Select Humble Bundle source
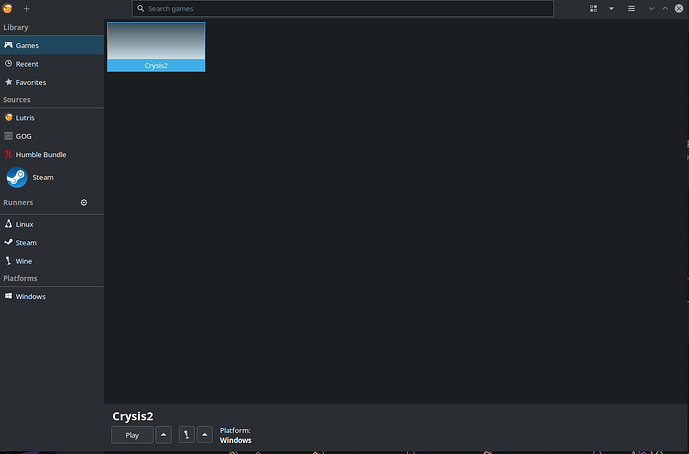The height and width of the screenshot is (454, 689). 52,155
